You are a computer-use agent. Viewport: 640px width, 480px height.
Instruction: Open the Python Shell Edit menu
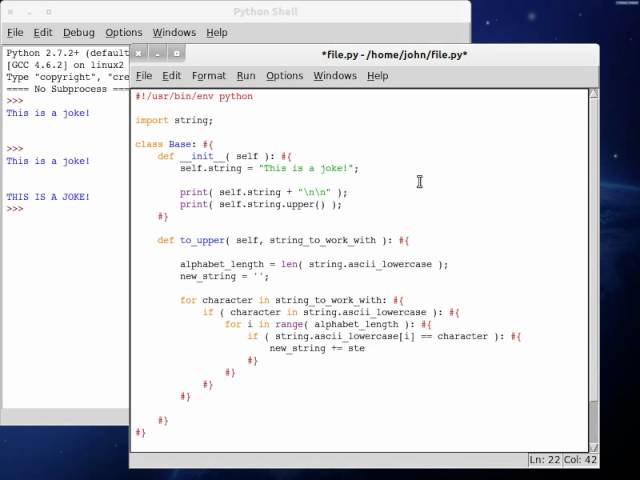point(44,32)
